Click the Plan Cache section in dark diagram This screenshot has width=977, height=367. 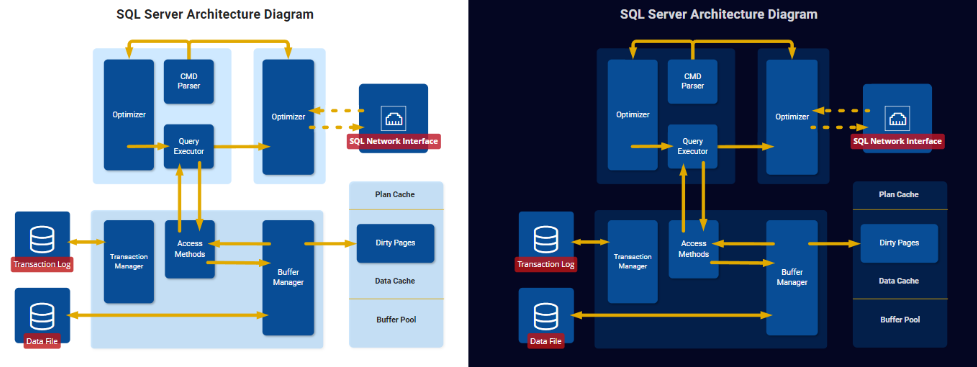coord(899,195)
